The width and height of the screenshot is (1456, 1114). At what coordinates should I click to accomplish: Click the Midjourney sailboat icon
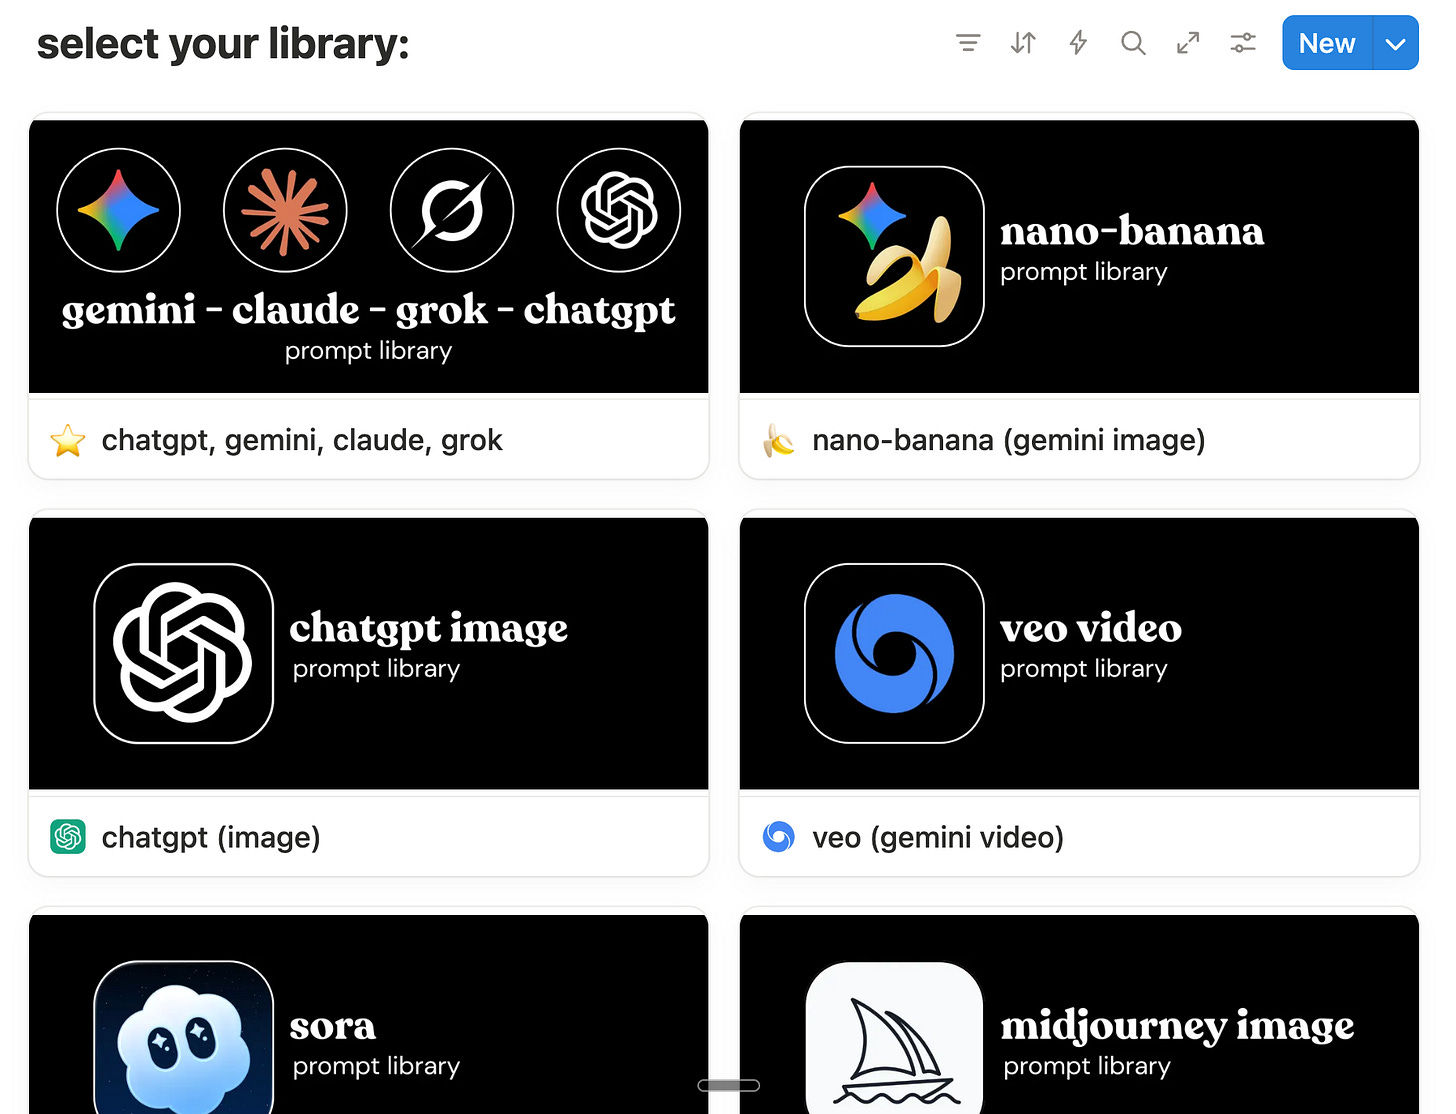(894, 1038)
